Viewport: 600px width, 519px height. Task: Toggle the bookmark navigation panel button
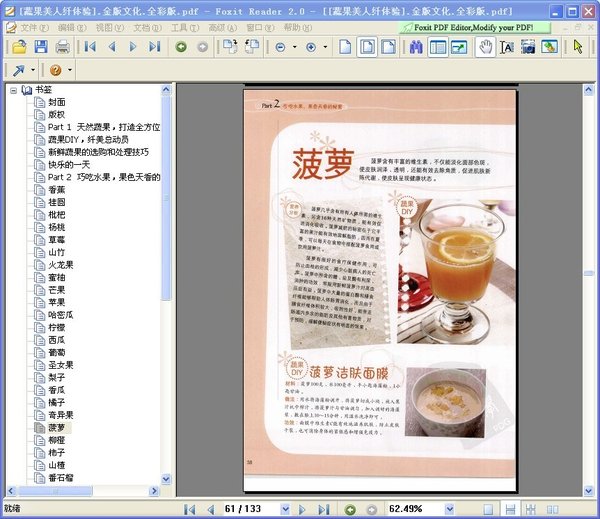click(x=438, y=47)
